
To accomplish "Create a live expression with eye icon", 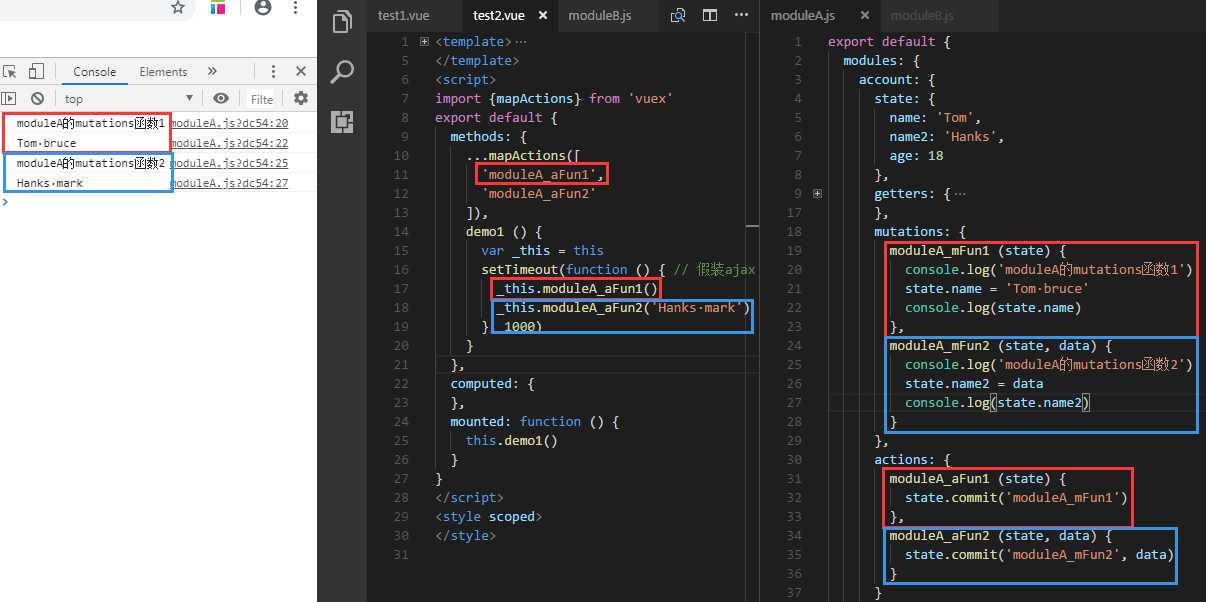I will 221,98.
